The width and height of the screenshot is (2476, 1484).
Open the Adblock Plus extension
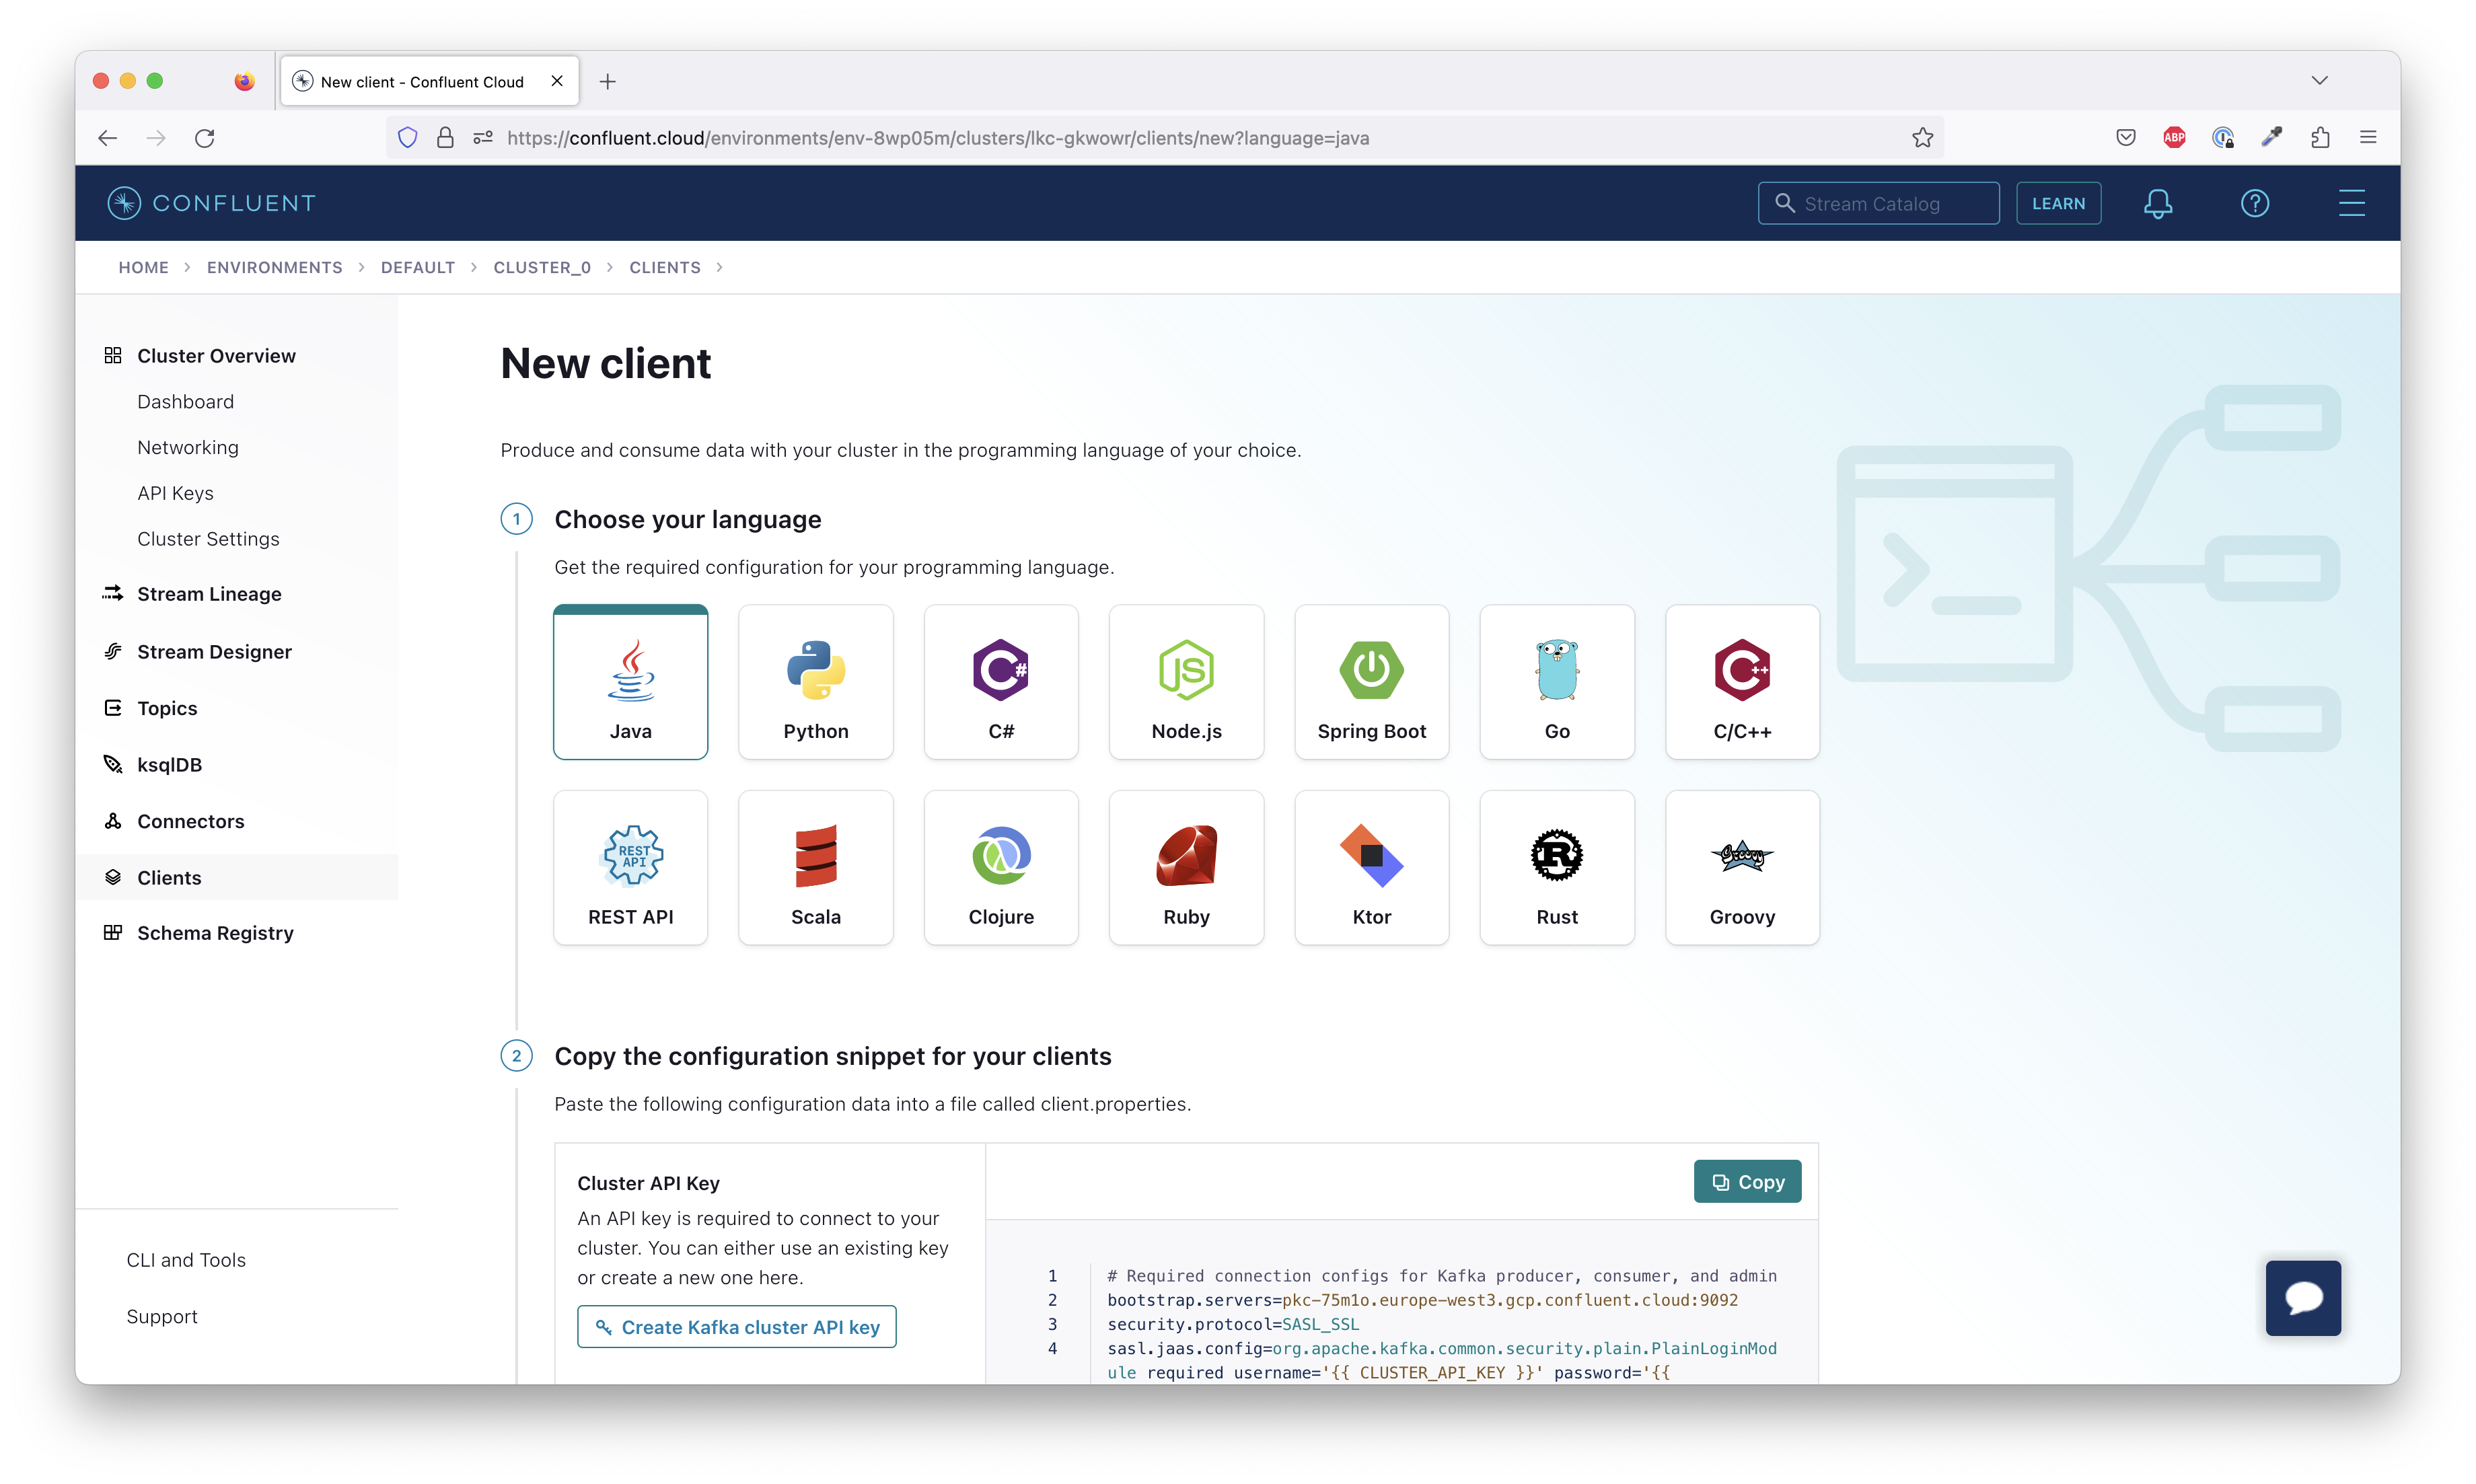coord(2173,138)
